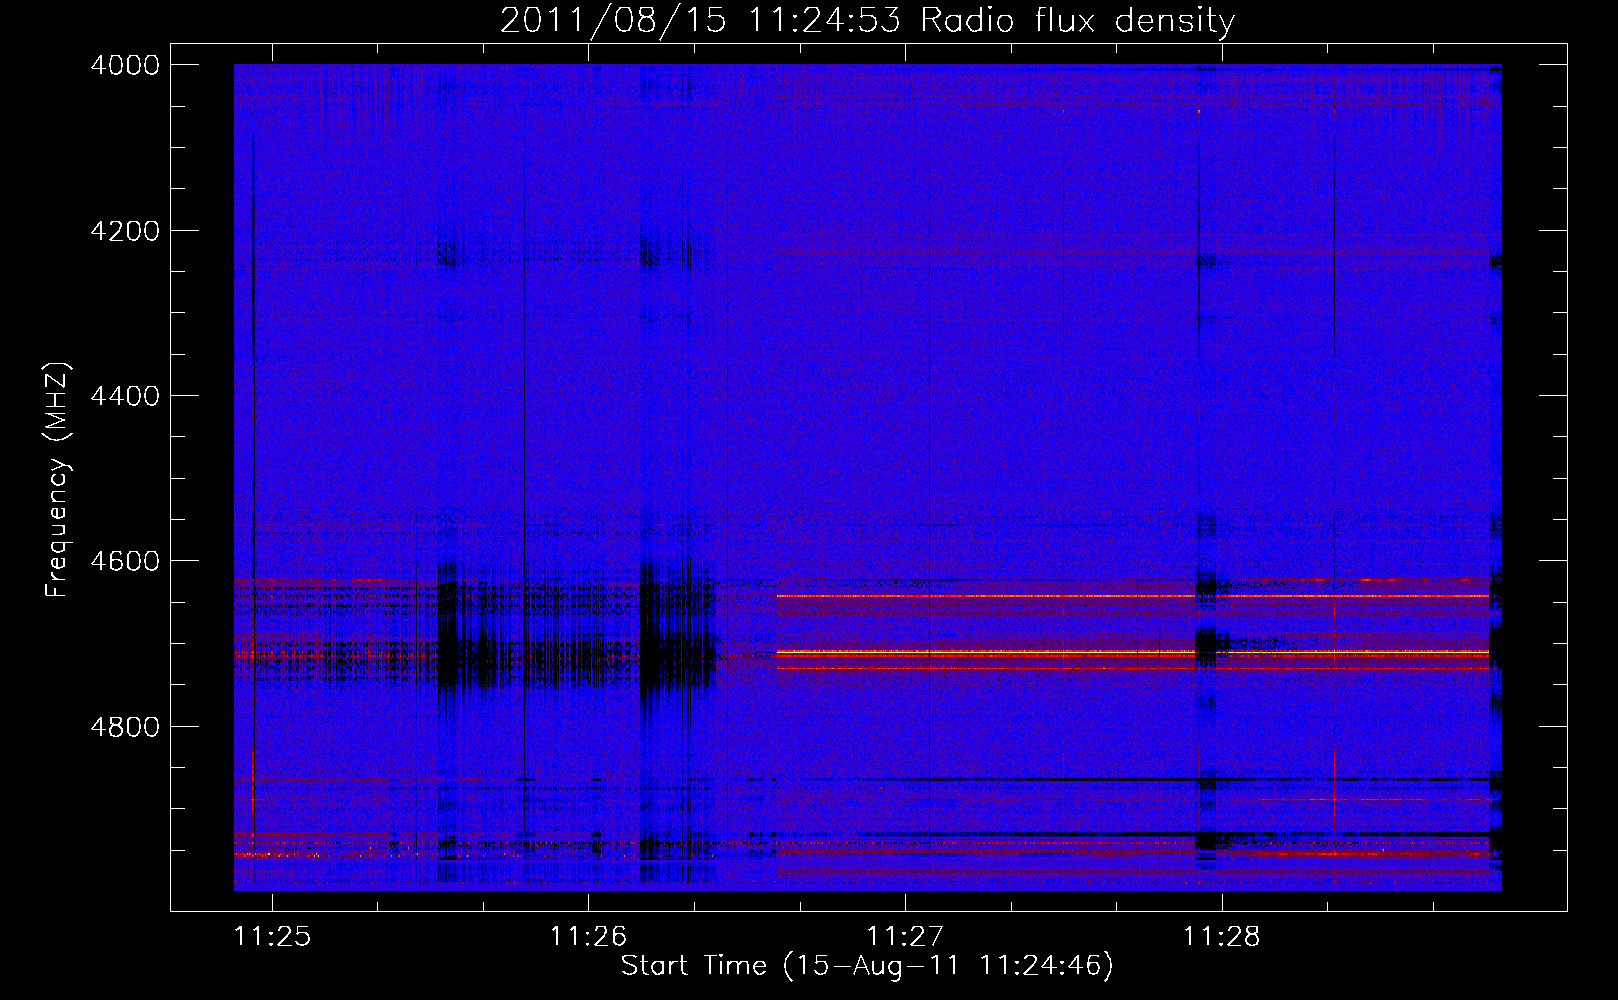Select the '4000' frequency axis label

(125, 65)
